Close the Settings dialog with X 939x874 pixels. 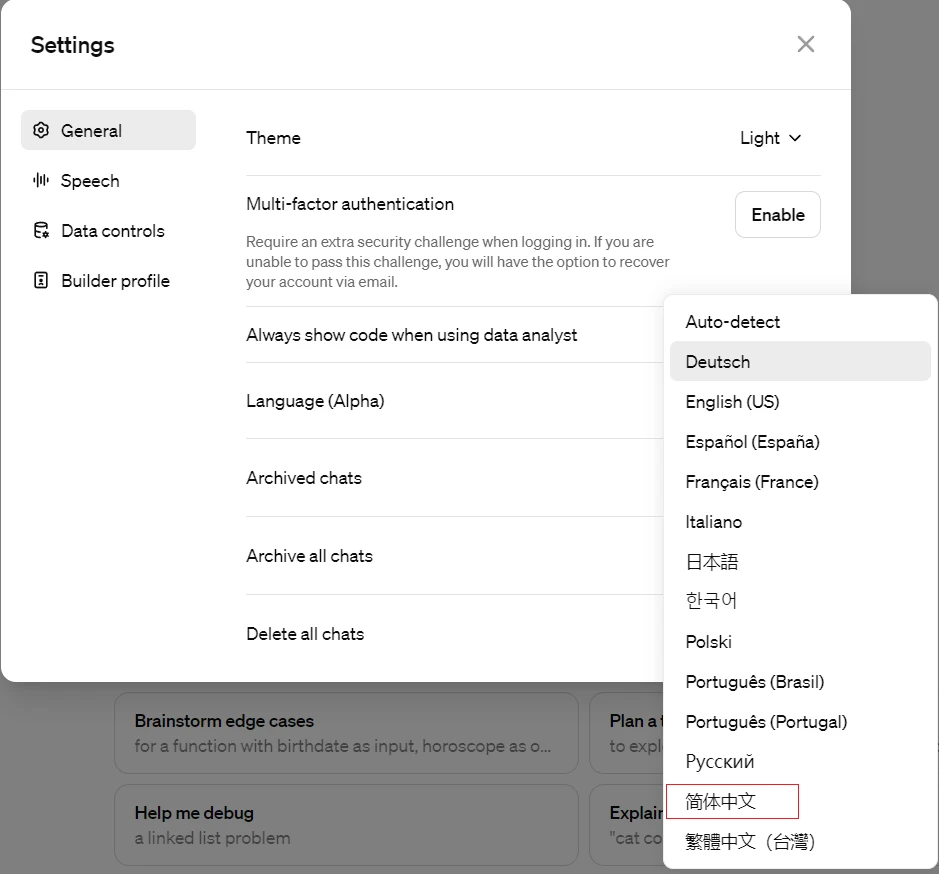coord(805,44)
